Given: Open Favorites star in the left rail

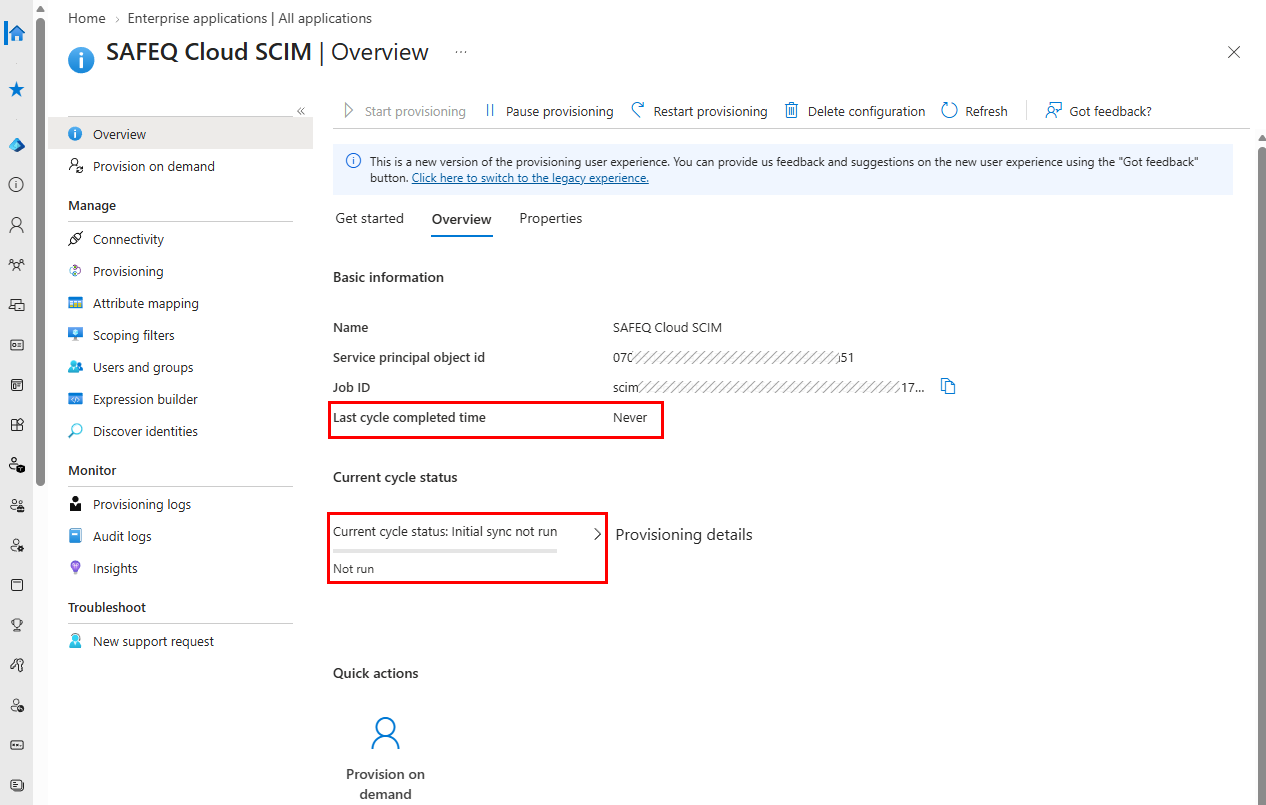Looking at the screenshot, I should click(16, 90).
